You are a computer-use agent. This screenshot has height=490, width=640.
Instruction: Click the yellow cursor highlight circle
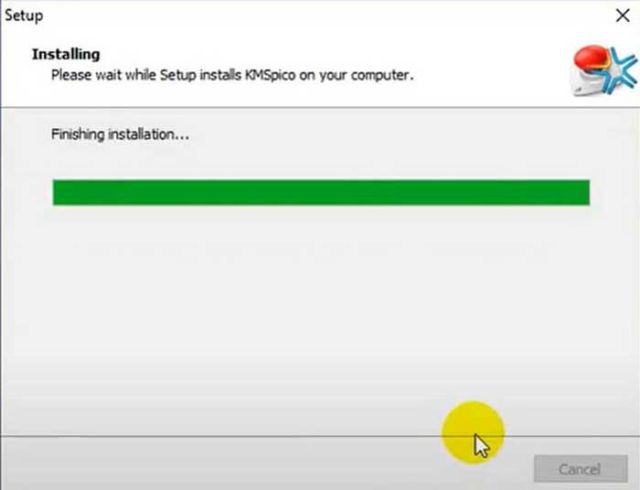(473, 432)
